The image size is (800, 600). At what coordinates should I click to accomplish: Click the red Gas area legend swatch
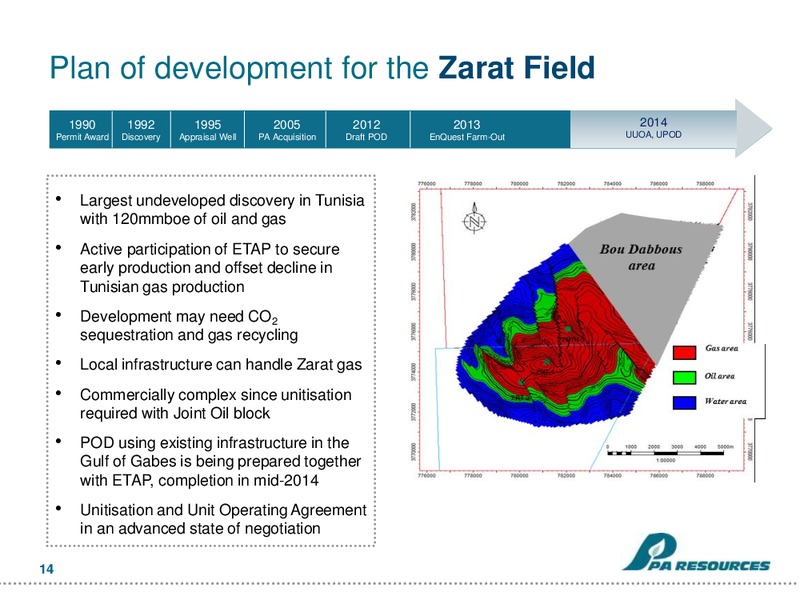click(684, 353)
